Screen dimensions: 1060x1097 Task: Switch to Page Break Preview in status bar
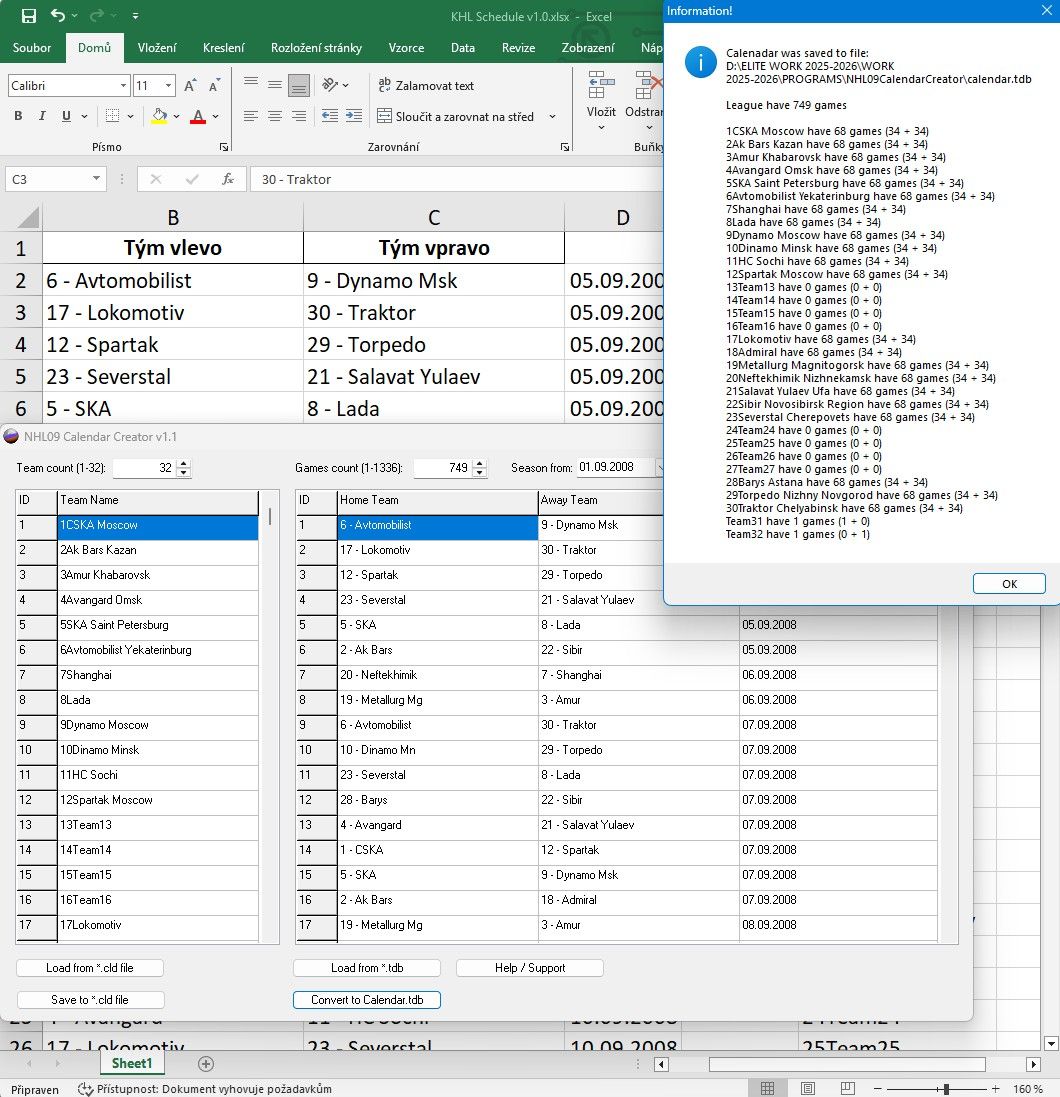[848, 1089]
